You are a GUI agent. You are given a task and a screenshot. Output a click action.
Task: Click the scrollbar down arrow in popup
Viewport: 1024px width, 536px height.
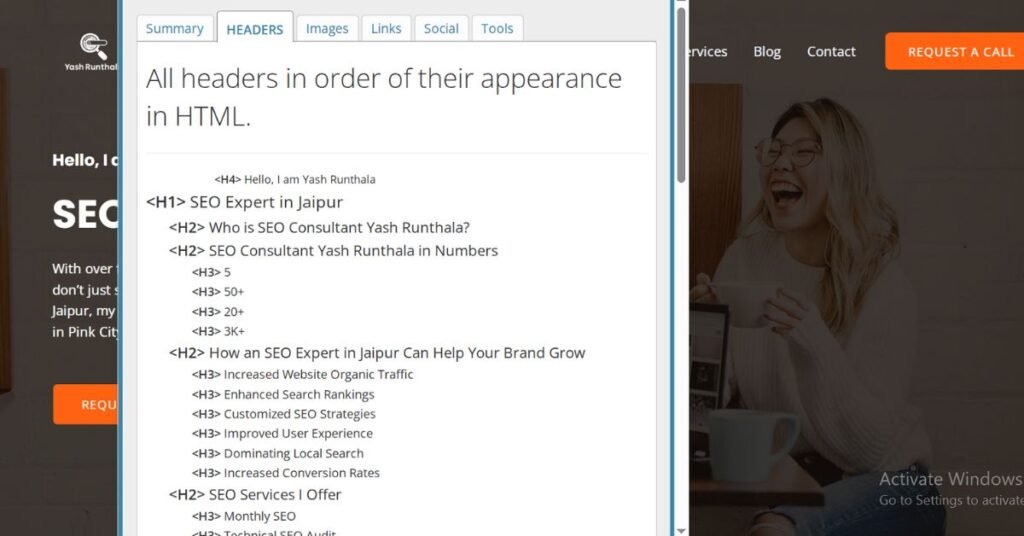681,530
